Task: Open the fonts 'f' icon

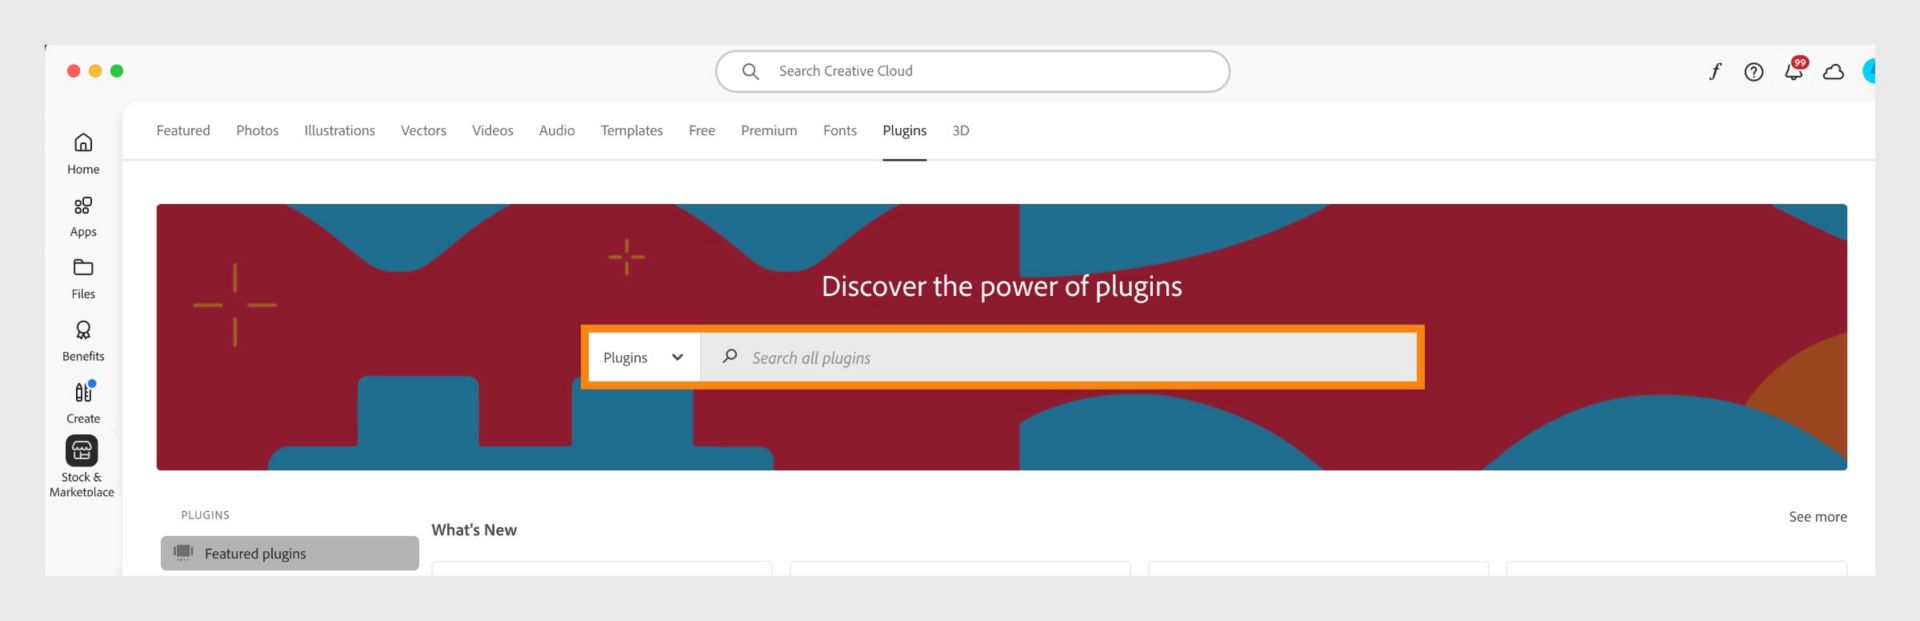Action: point(1714,71)
